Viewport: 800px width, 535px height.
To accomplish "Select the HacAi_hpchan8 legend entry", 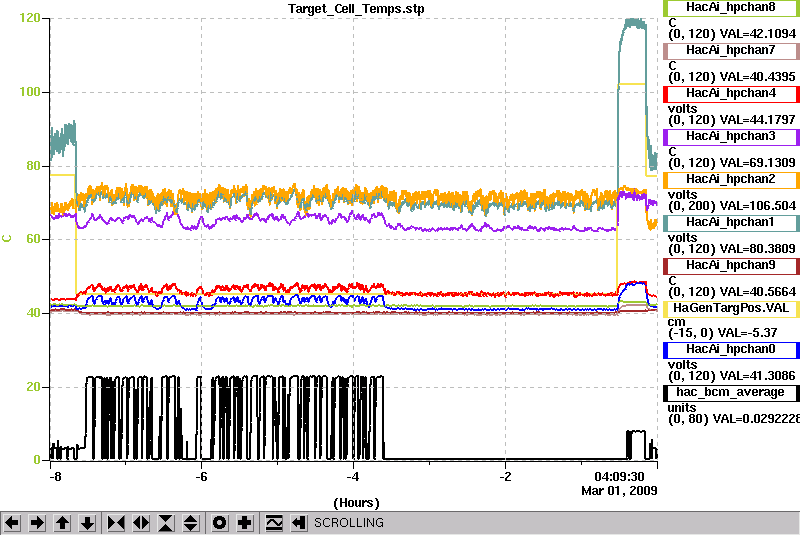I will coord(731,8).
